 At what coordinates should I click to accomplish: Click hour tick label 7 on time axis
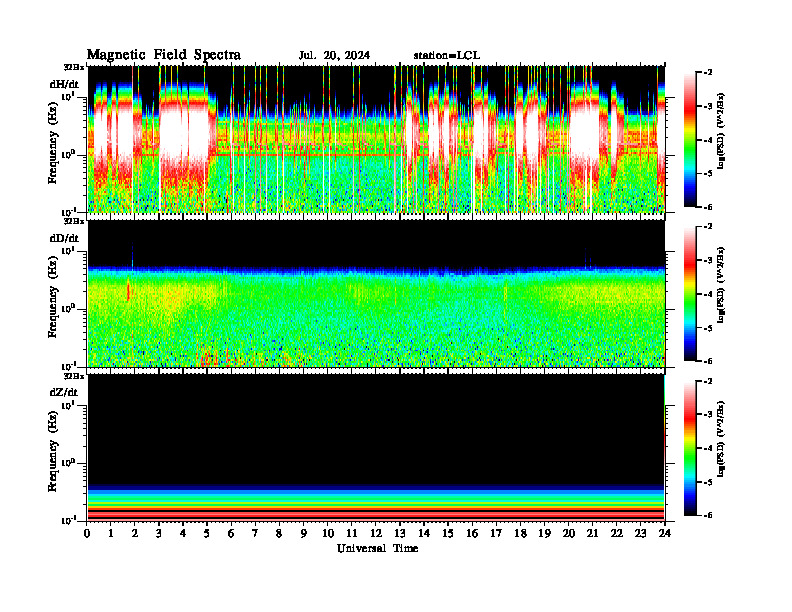(256, 533)
